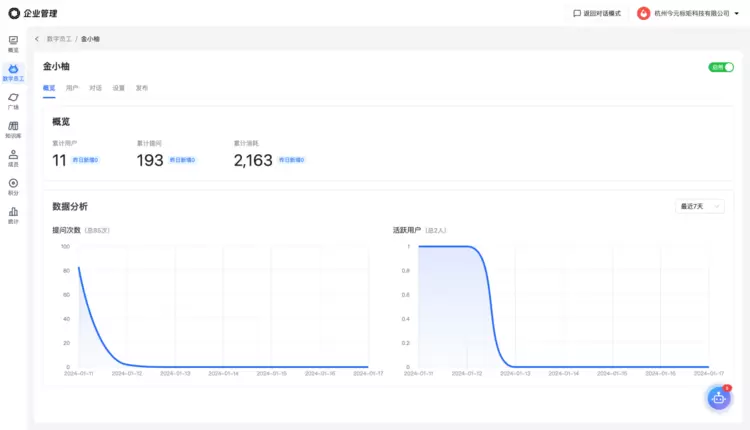This screenshot has width=750, height=430.
Task: Open the 最近7天 time range dropdown
Action: pyautogui.click(x=700, y=206)
